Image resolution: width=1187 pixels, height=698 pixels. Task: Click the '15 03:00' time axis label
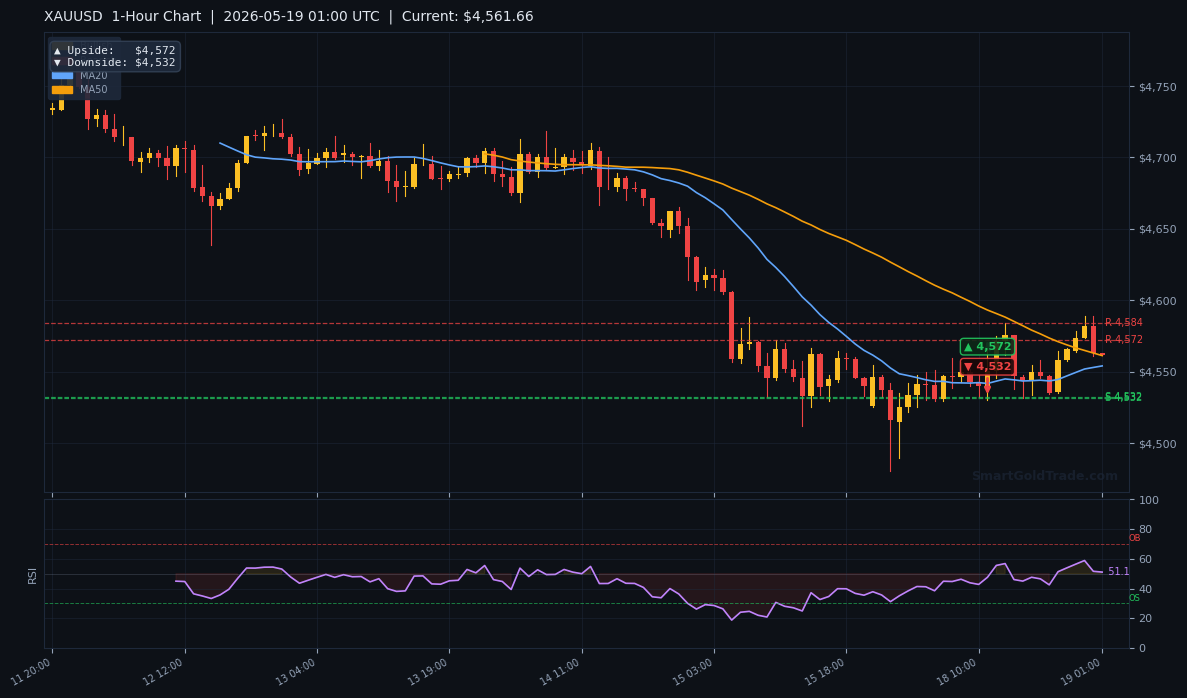[693, 671]
